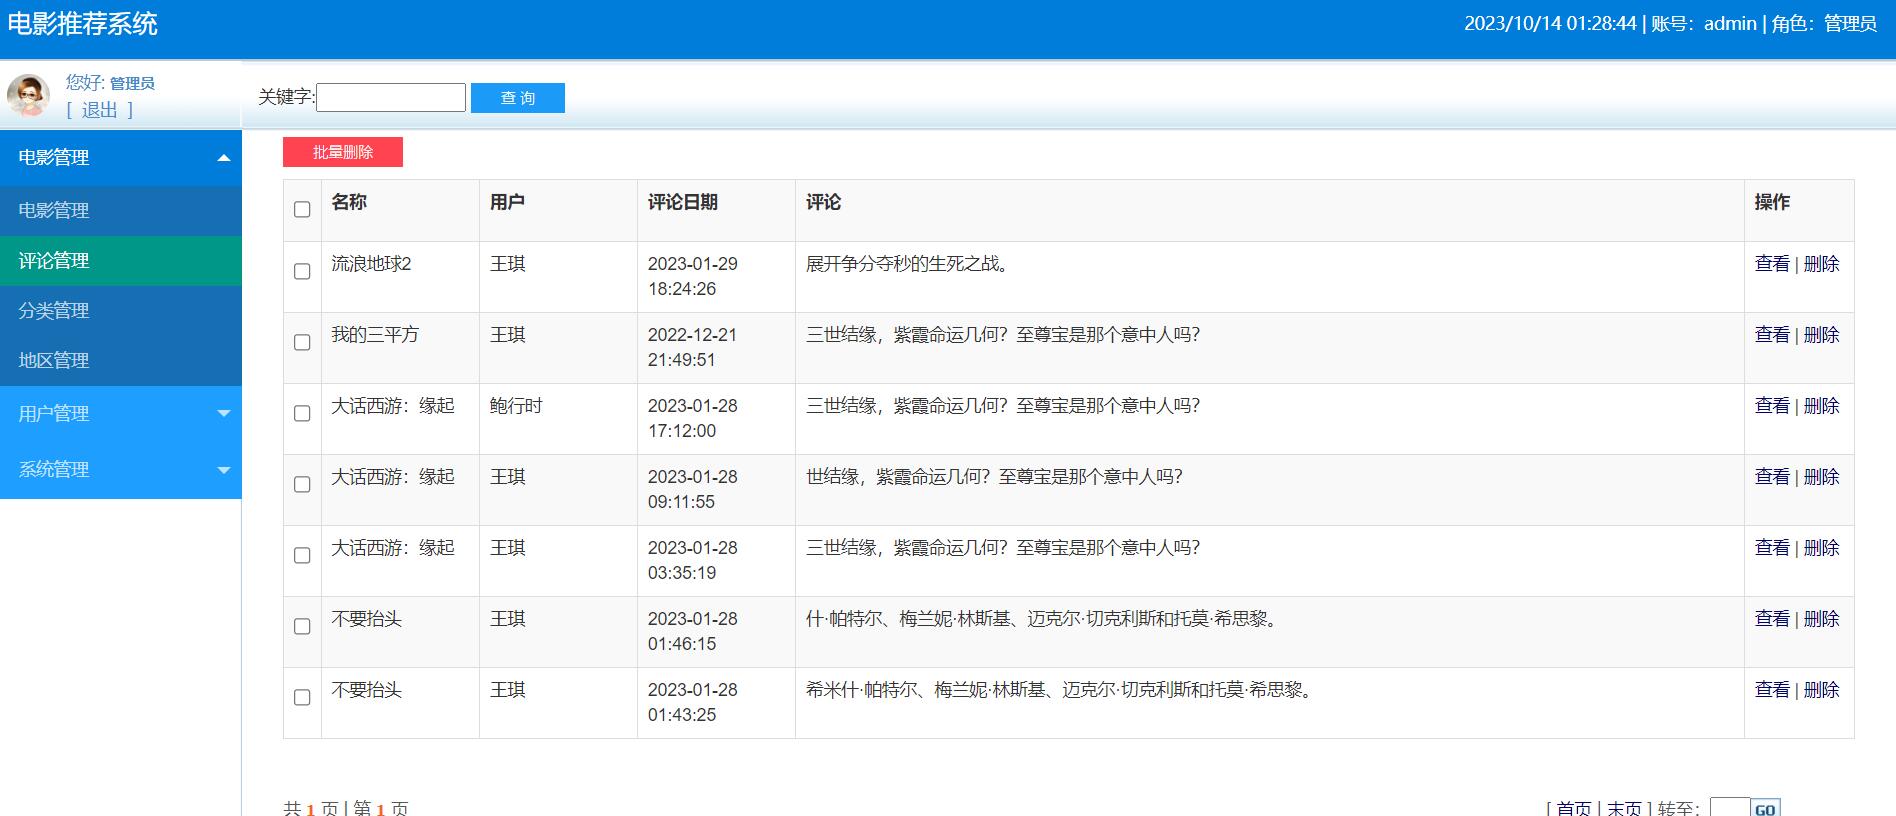Focus the 转至 page number input

1730,808
